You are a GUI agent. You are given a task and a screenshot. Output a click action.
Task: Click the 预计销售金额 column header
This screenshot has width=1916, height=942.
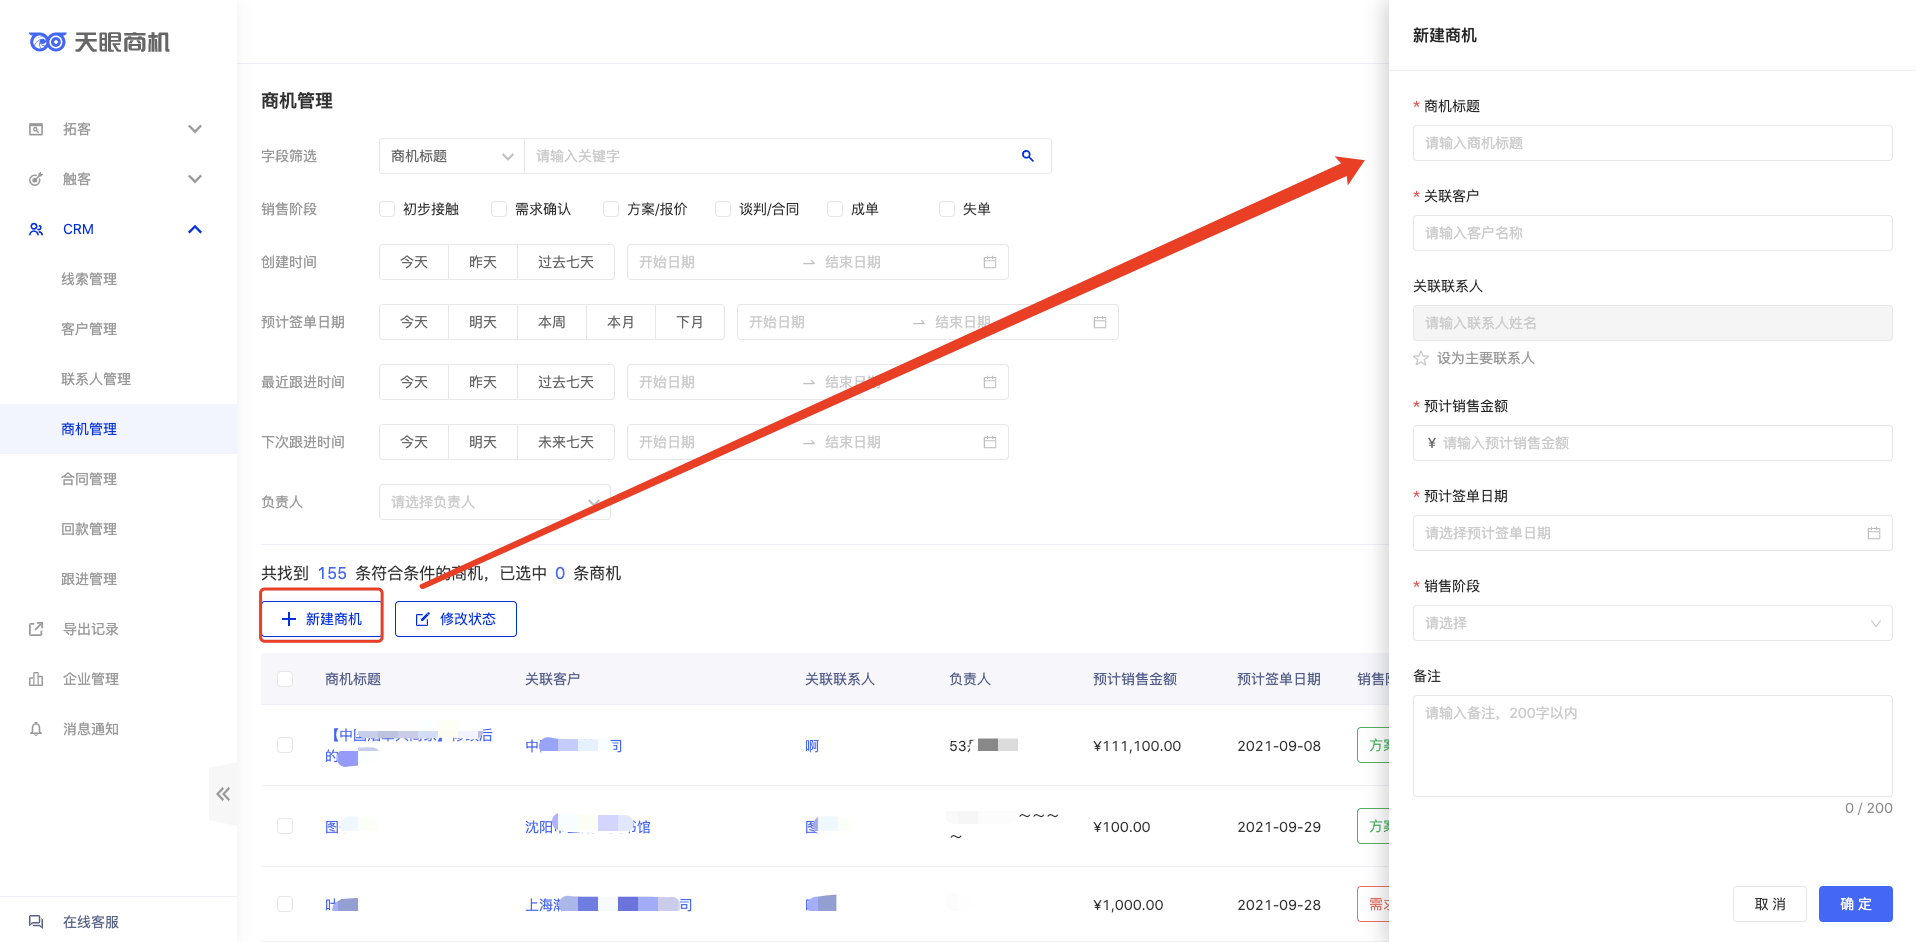click(x=1135, y=679)
